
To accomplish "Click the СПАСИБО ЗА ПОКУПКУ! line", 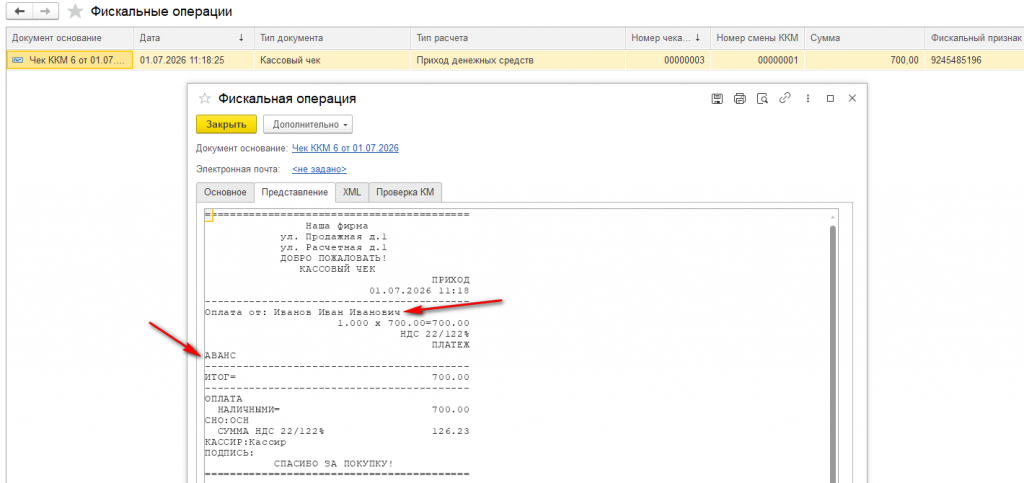I will (334, 463).
